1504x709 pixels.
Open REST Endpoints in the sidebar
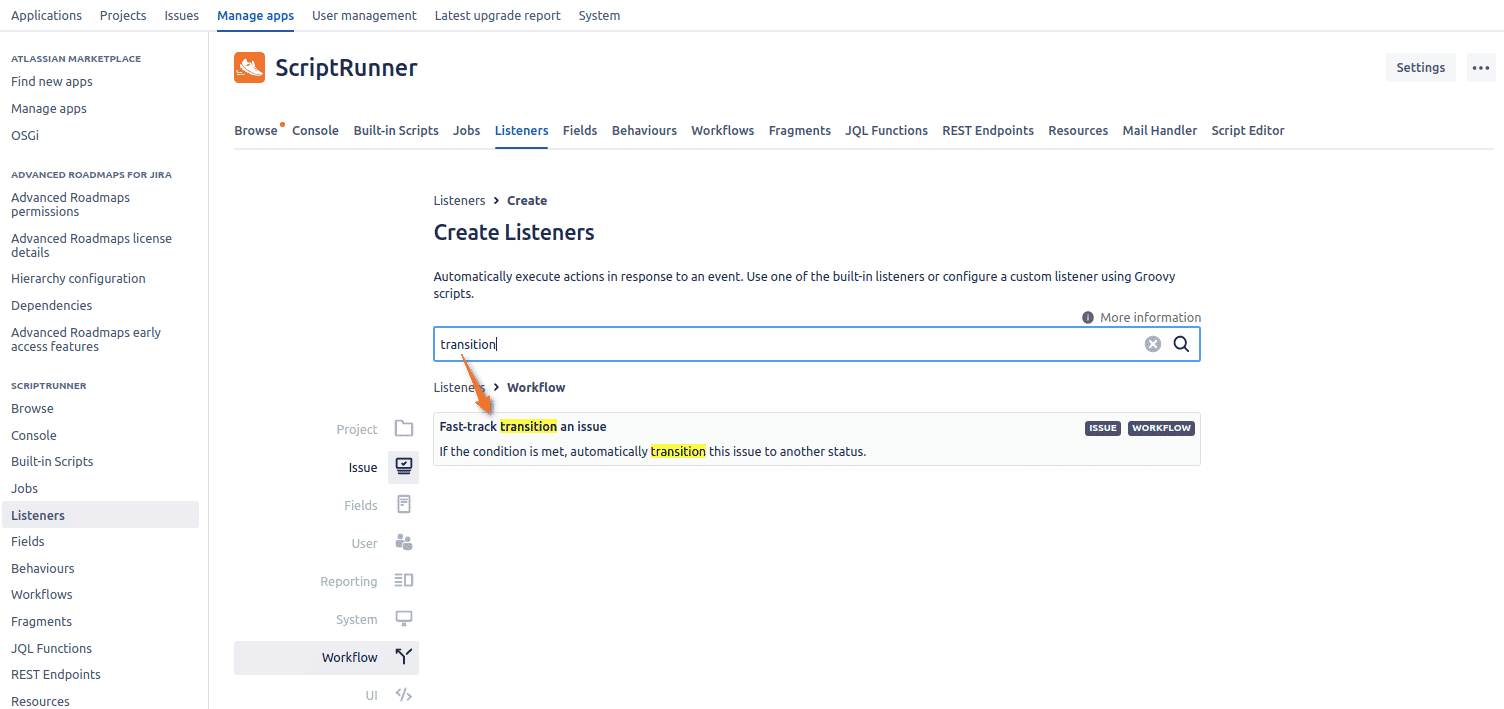pos(56,675)
